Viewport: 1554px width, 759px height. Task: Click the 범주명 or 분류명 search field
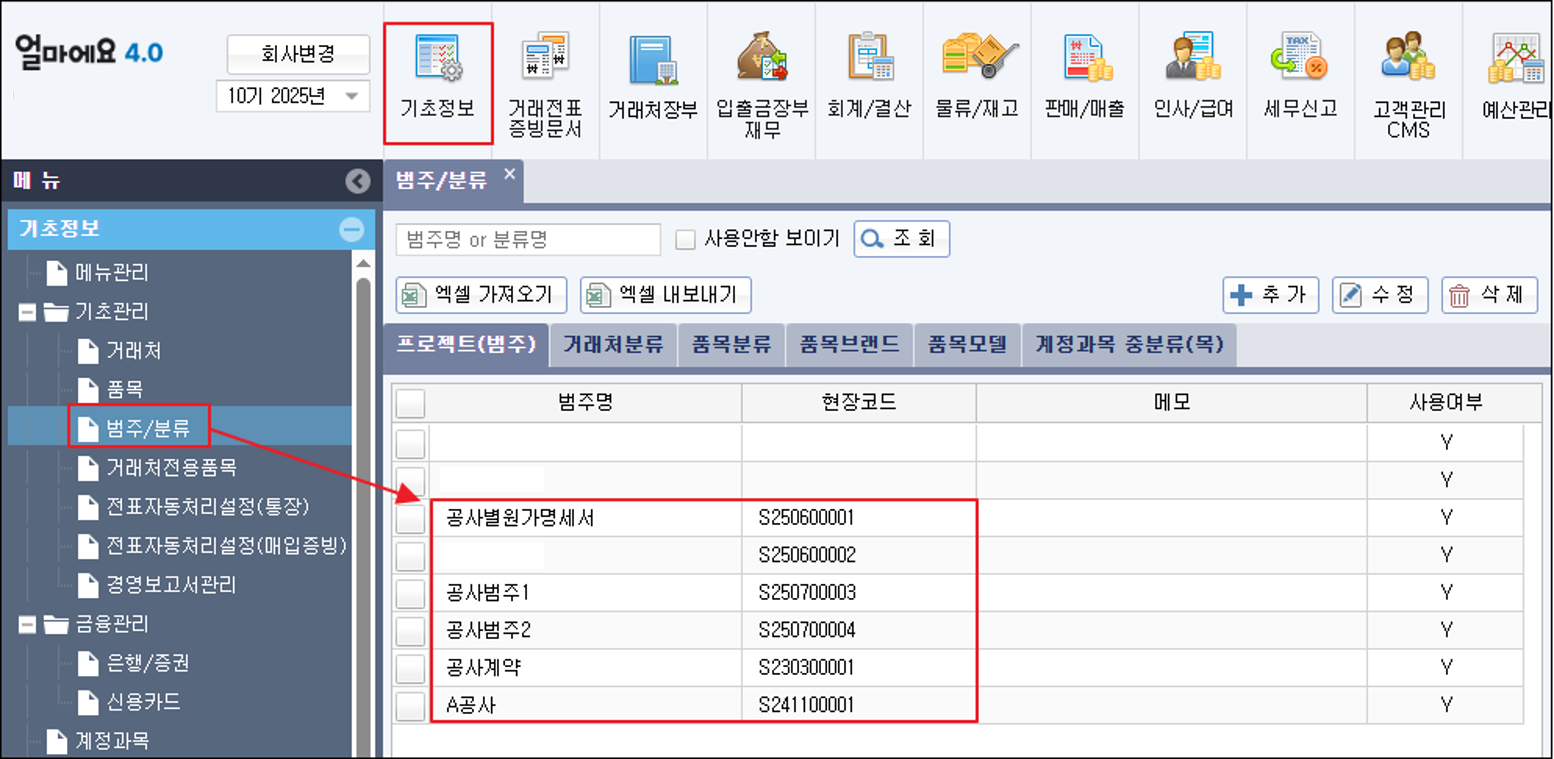(x=527, y=239)
